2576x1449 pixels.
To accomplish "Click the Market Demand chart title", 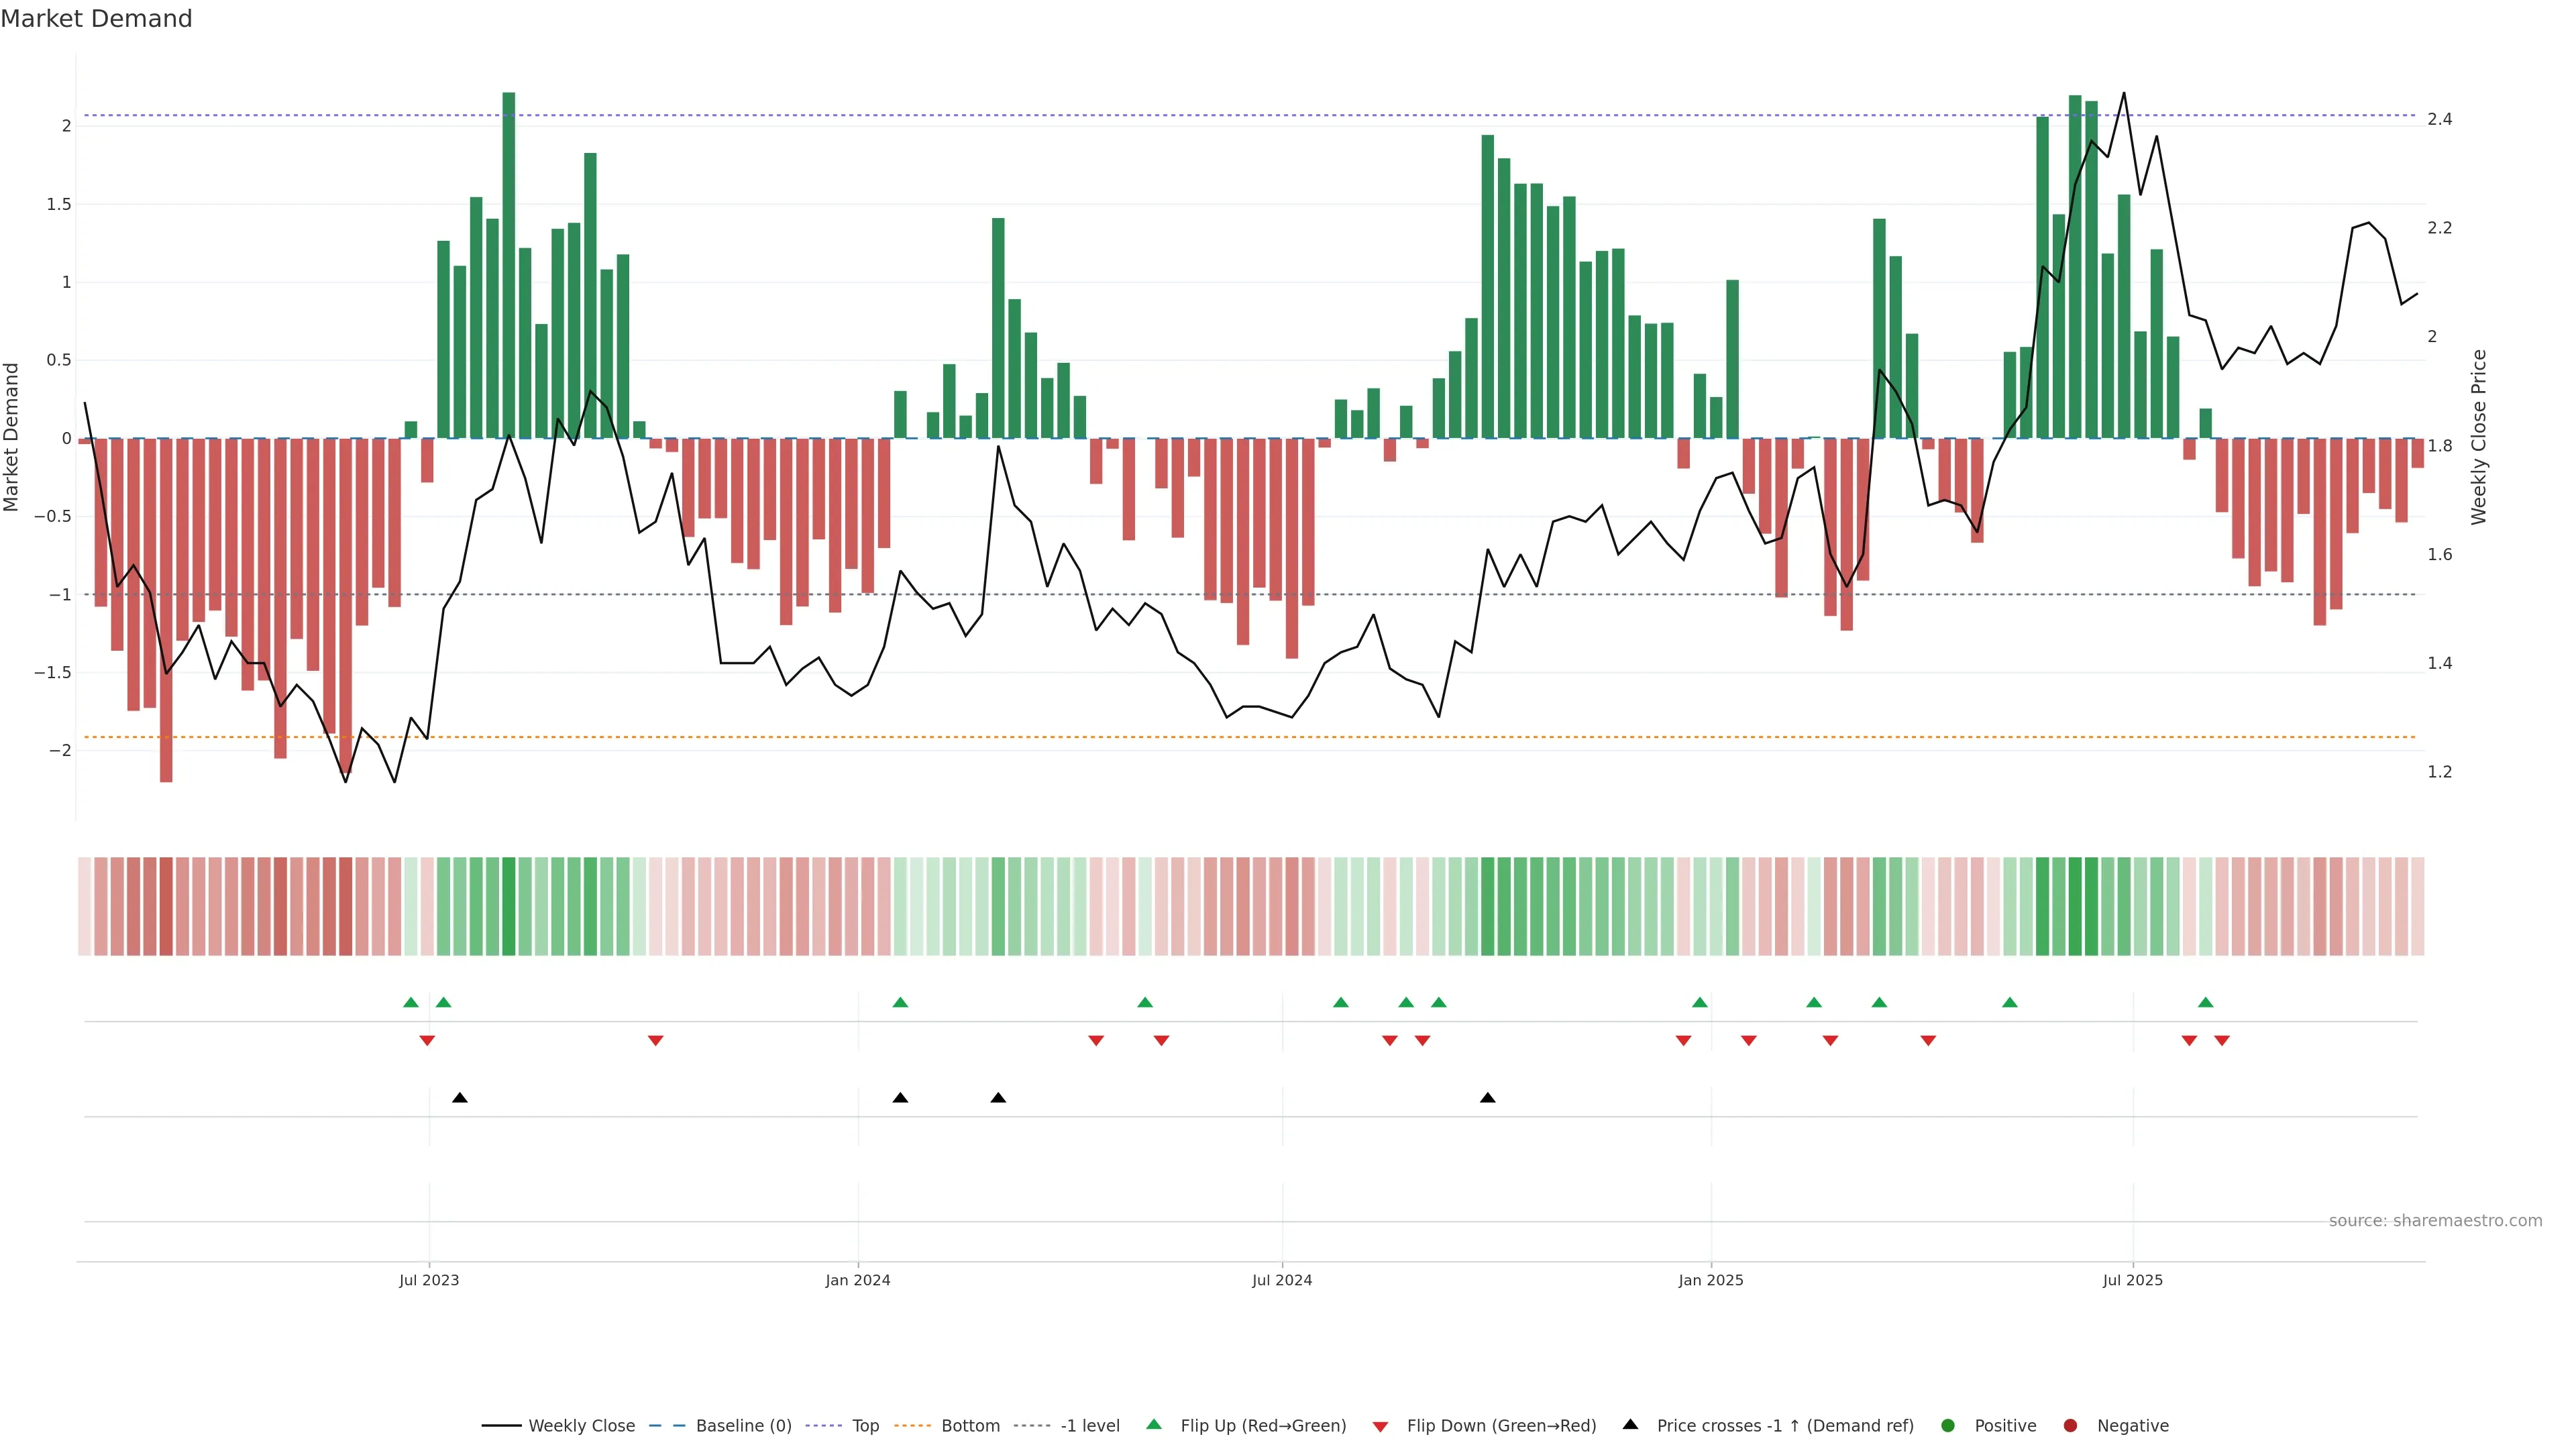I will (96, 19).
